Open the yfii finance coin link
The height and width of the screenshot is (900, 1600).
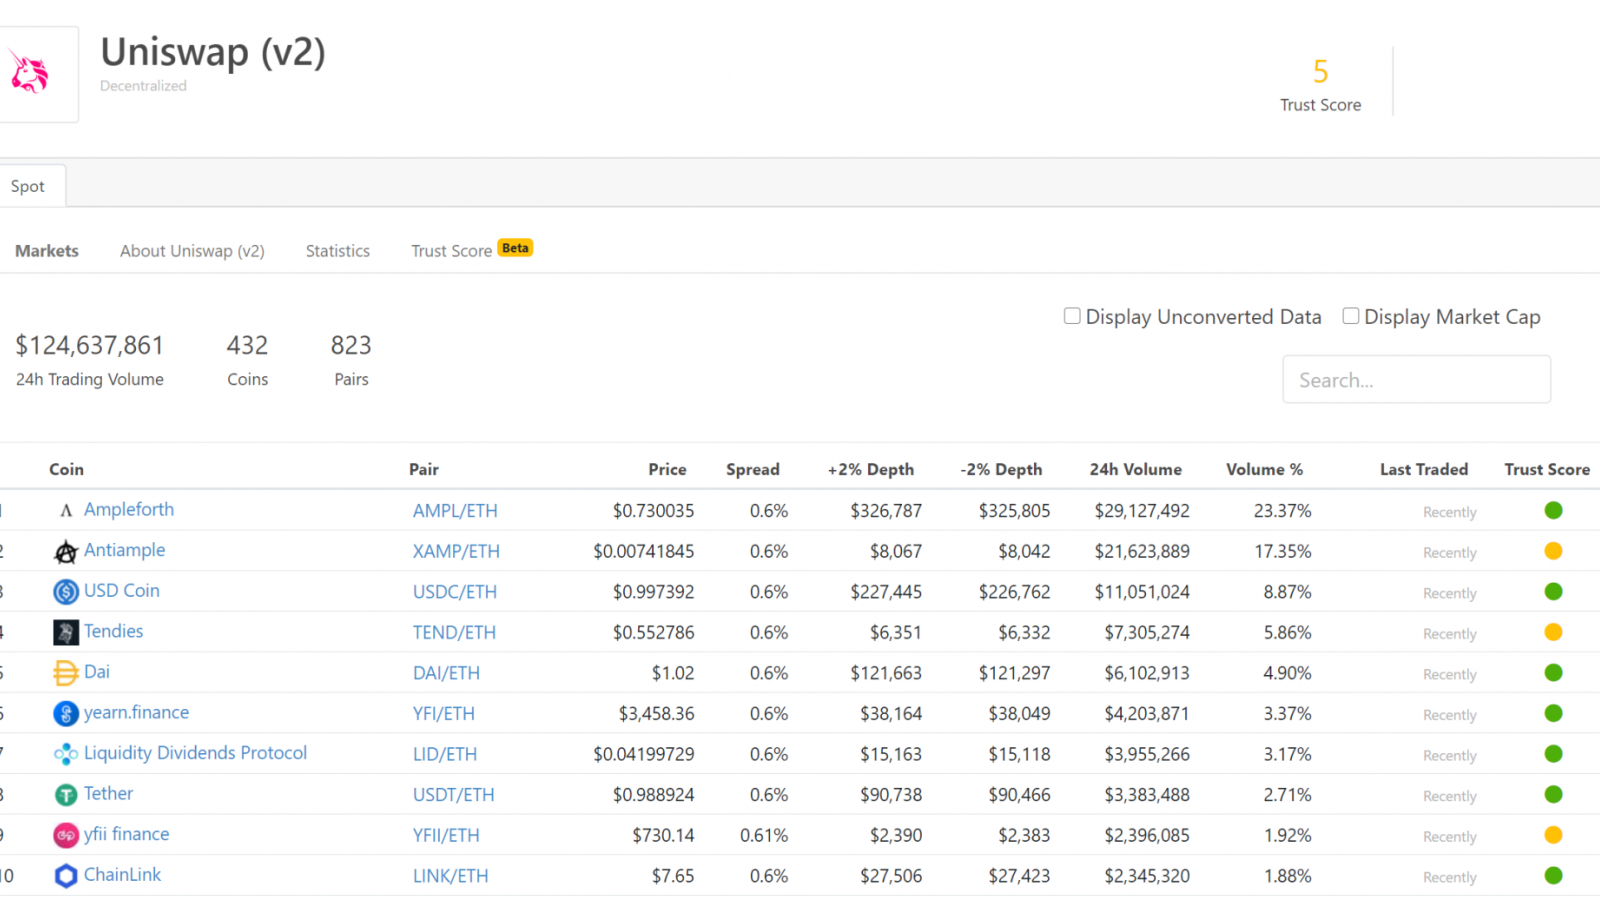point(126,834)
